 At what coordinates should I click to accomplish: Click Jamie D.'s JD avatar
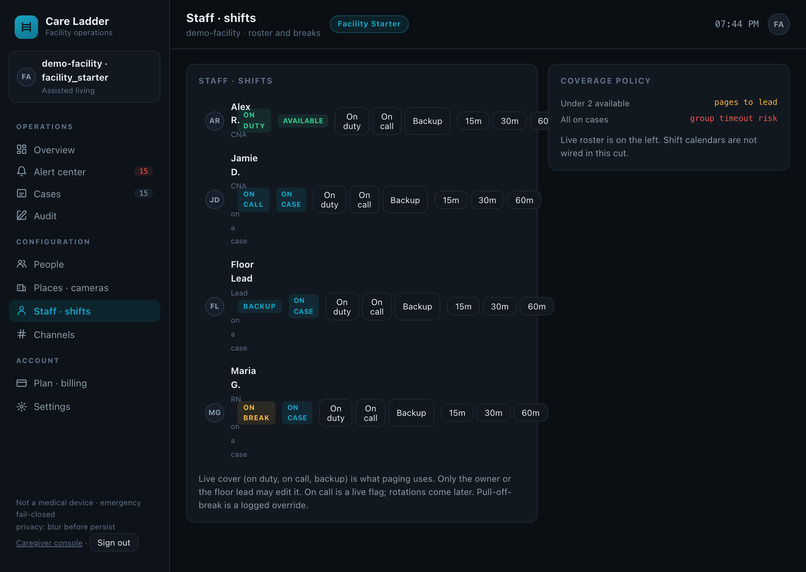coord(214,200)
